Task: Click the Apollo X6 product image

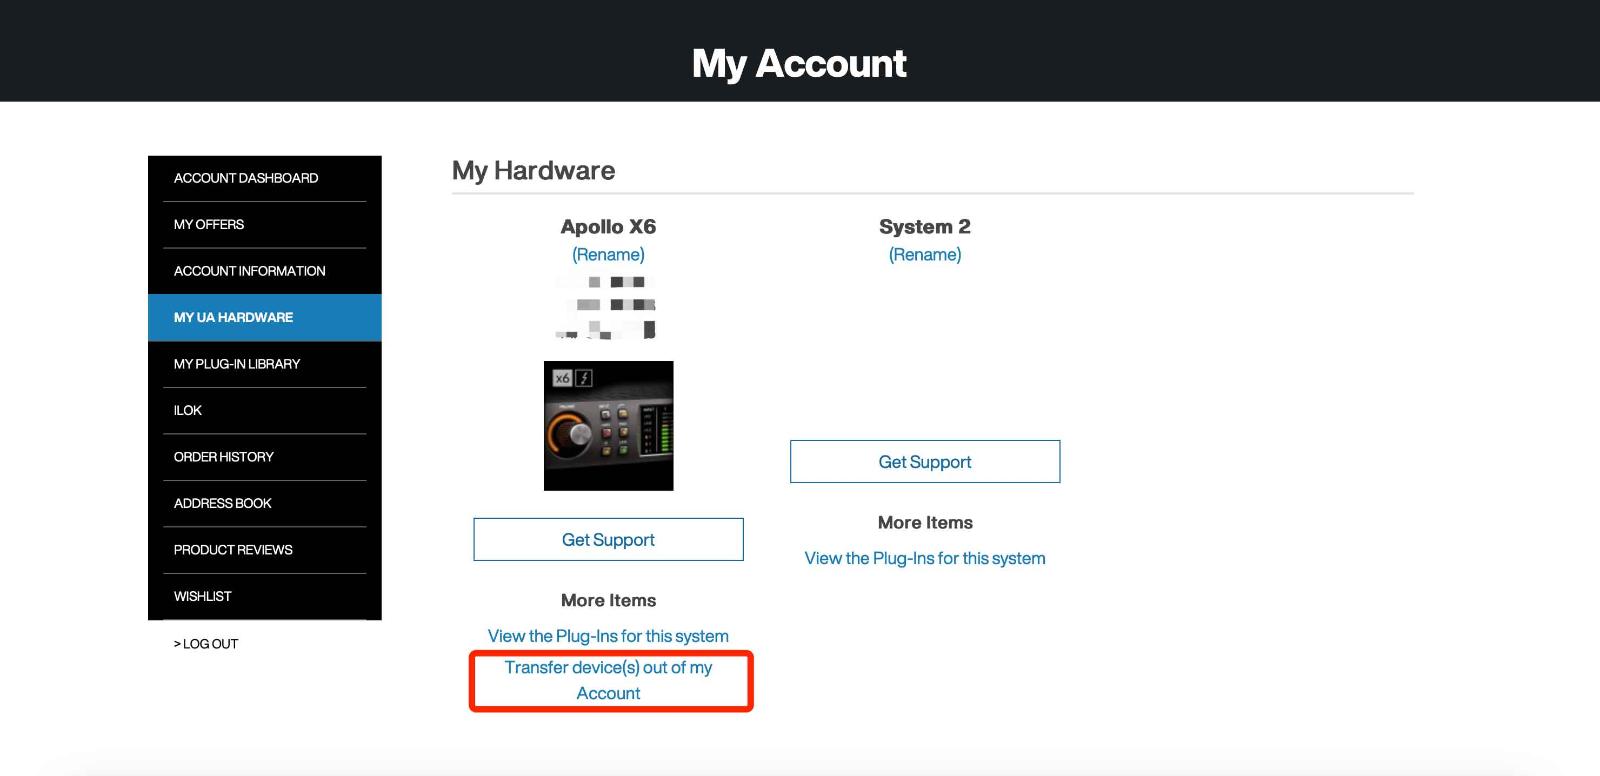Action: point(608,426)
